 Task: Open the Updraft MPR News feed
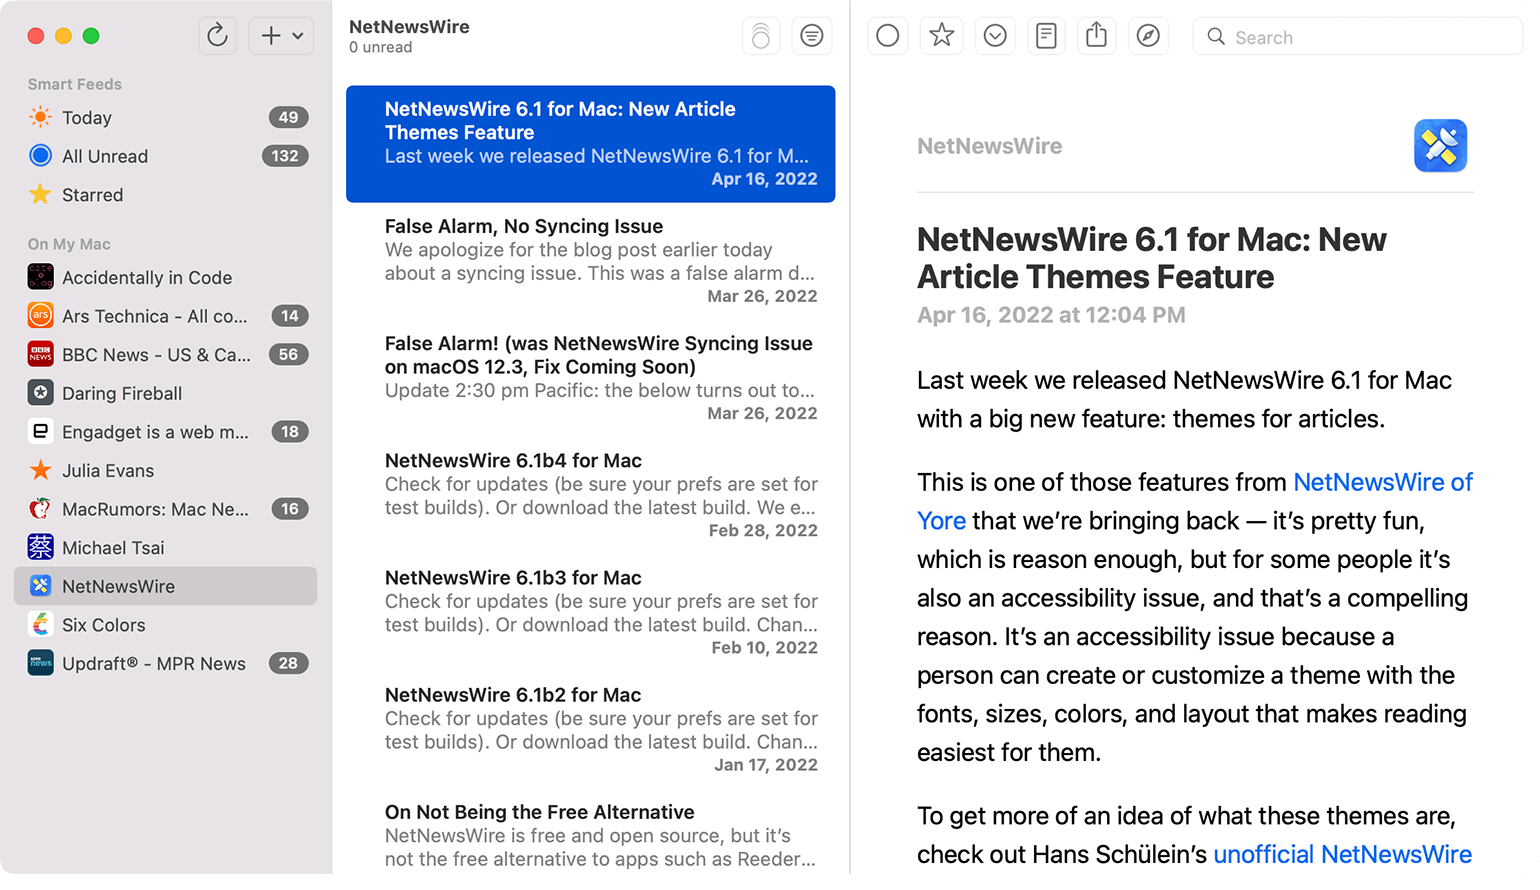tap(165, 664)
